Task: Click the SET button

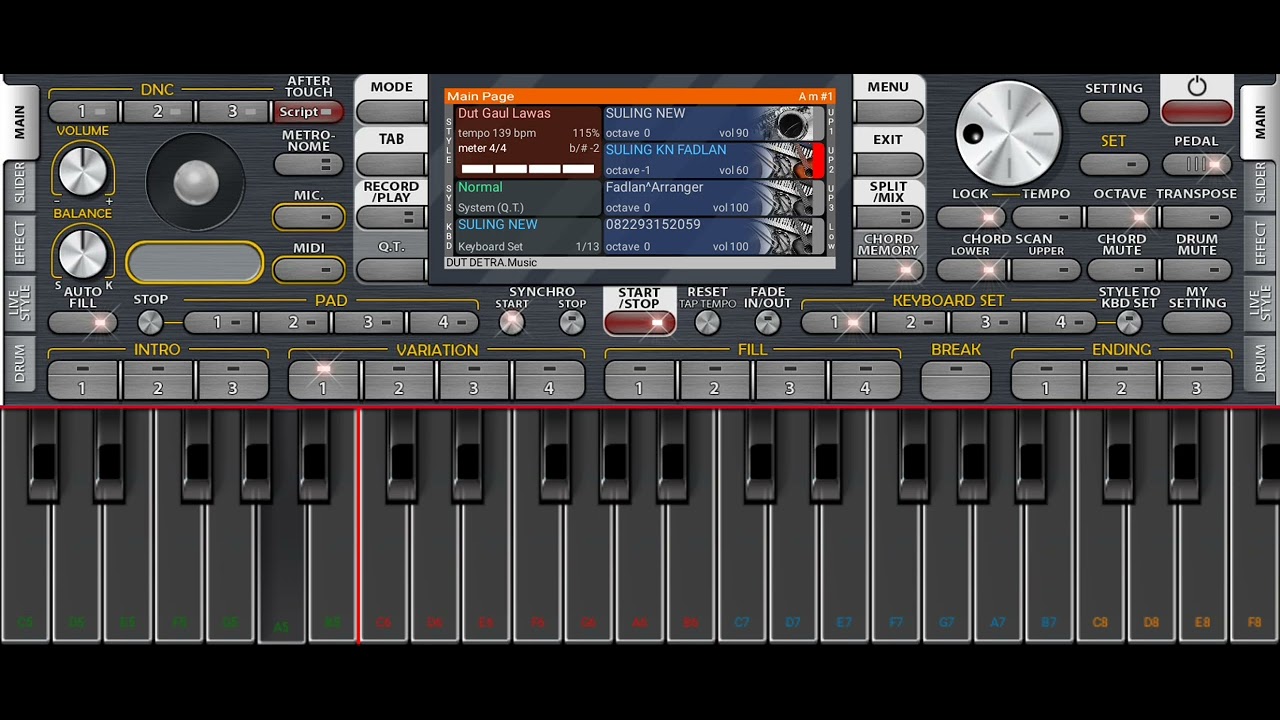Action: 1114,164
